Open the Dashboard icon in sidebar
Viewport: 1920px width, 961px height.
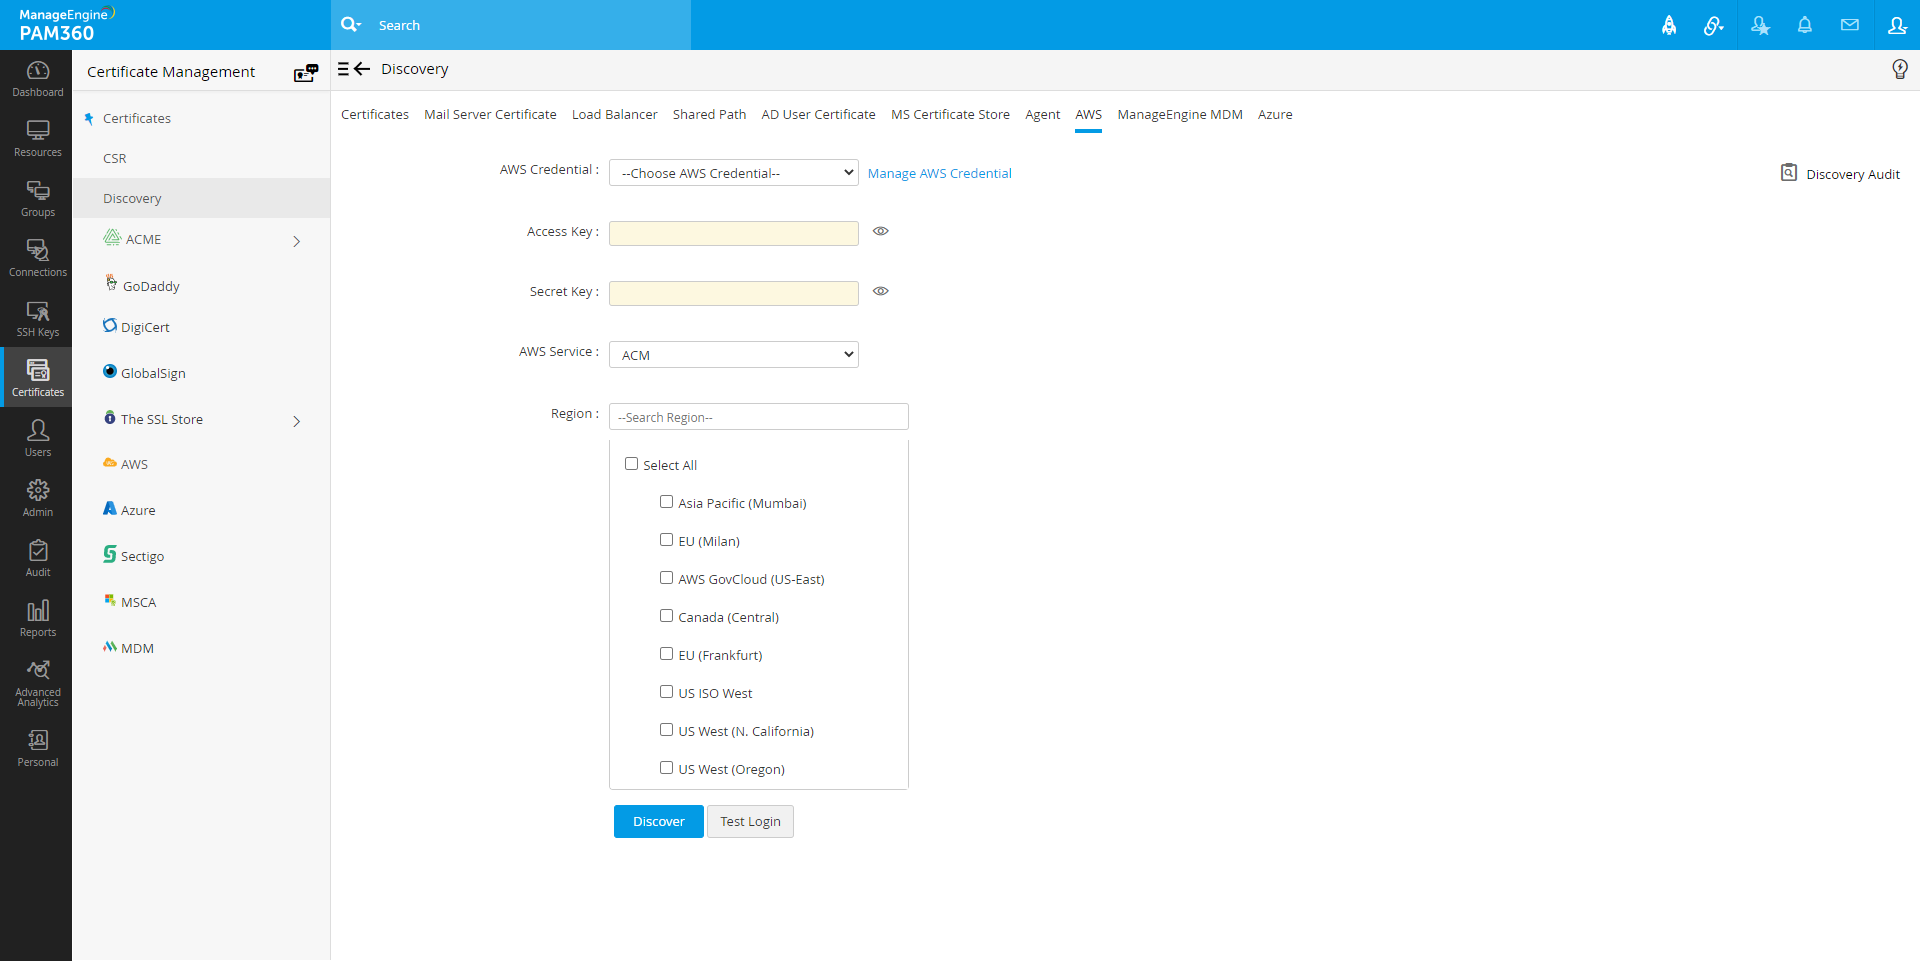[x=37, y=78]
